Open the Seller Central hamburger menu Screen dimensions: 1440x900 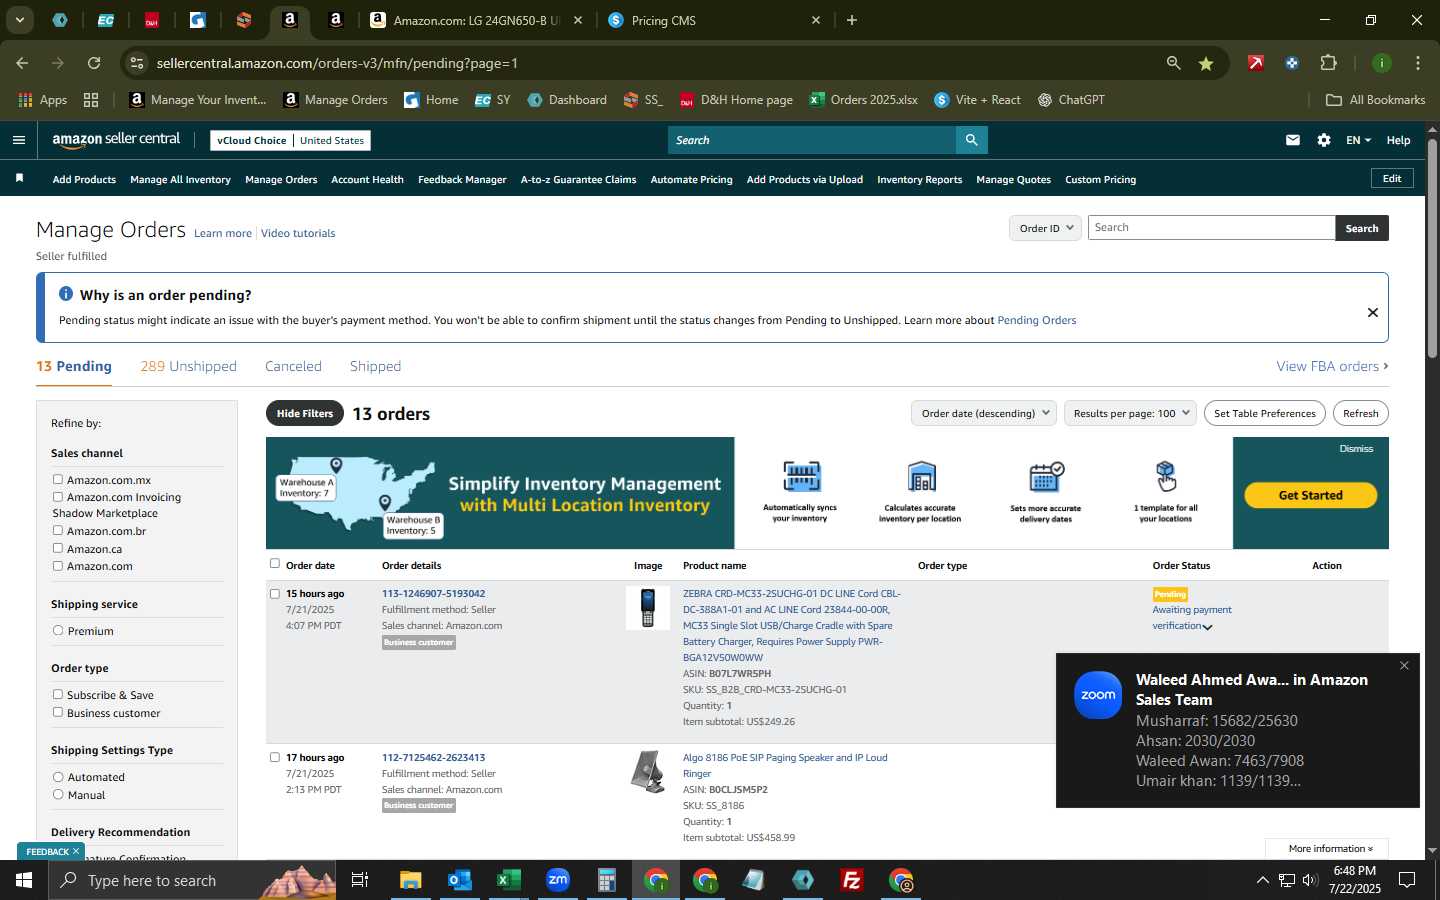[18, 140]
